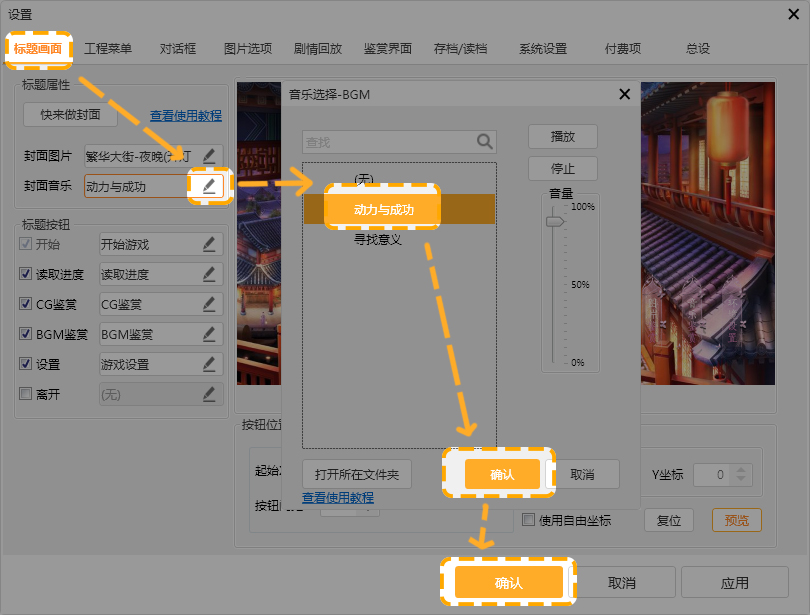Click the 音量 volume slider handle
The width and height of the screenshot is (810, 615).
coord(554,222)
